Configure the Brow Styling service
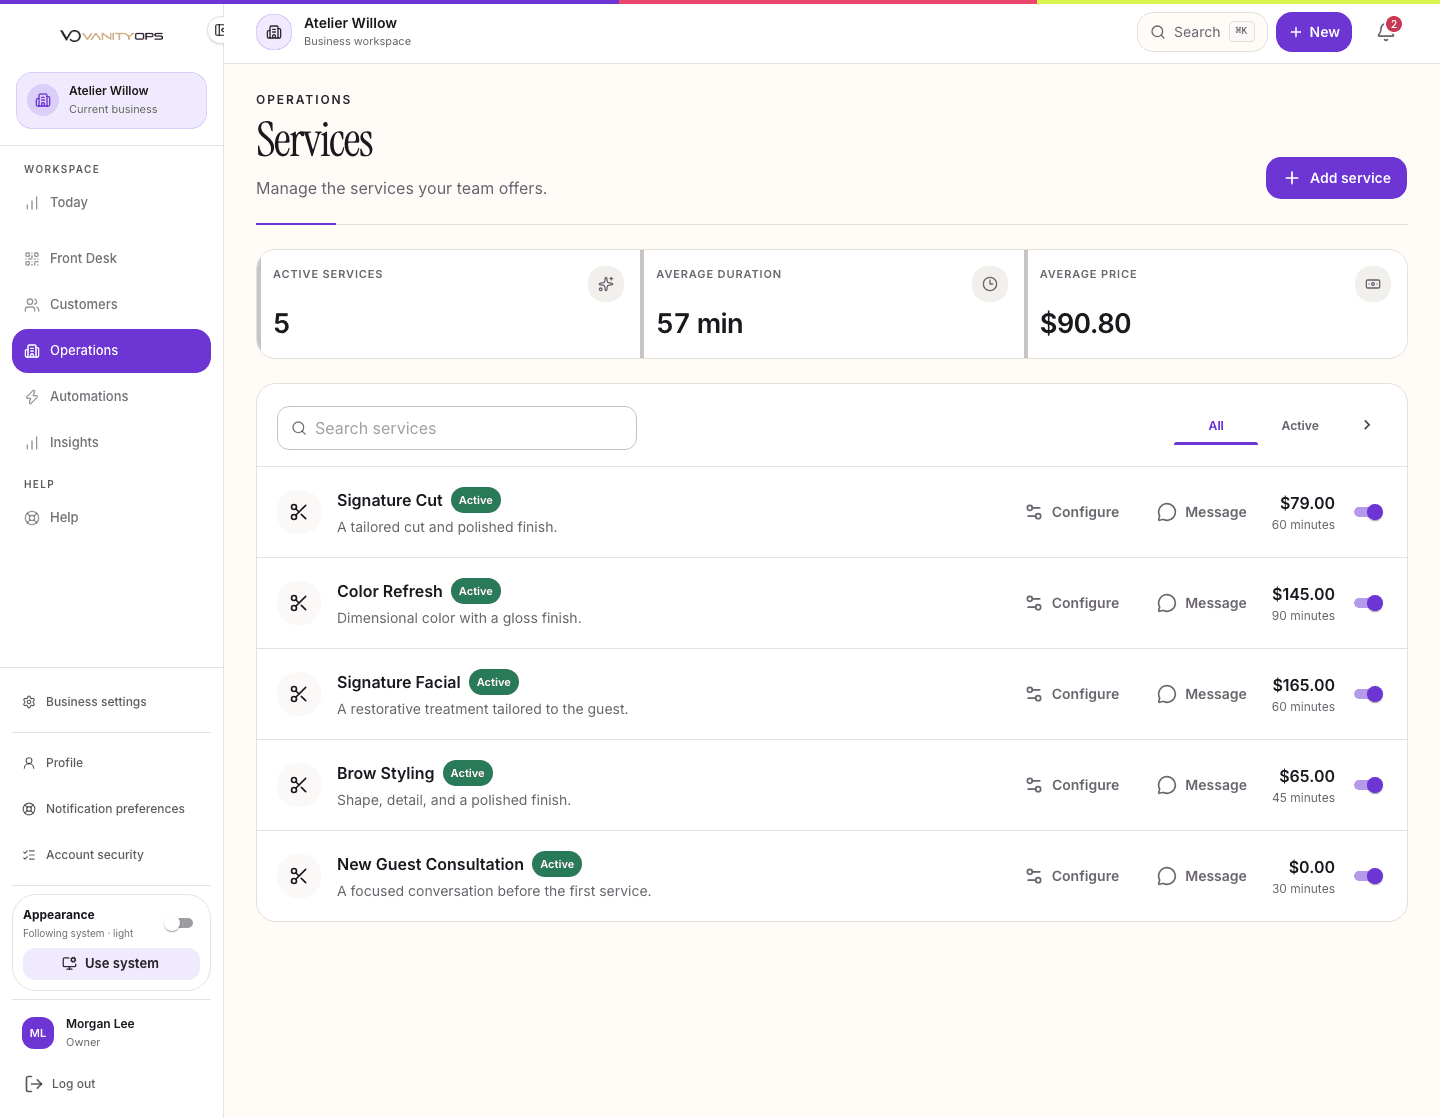This screenshot has height=1118, width=1440. click(x=1072, y=785)
